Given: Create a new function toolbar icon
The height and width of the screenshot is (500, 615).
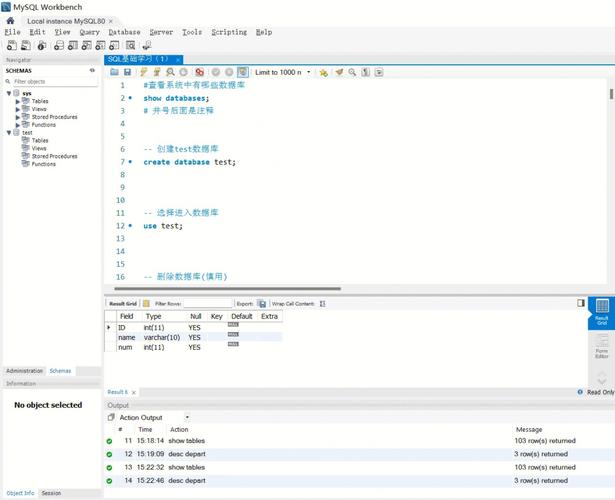Looking at the screenshot, I should [114, 45].
